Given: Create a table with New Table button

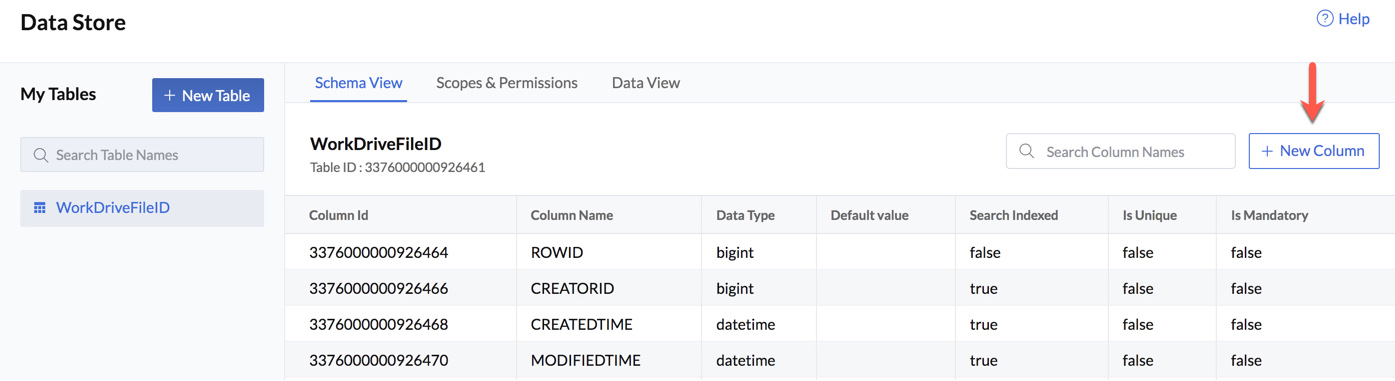Looking at the screenshot, I should pyautogui.click(x=208, y=95).
